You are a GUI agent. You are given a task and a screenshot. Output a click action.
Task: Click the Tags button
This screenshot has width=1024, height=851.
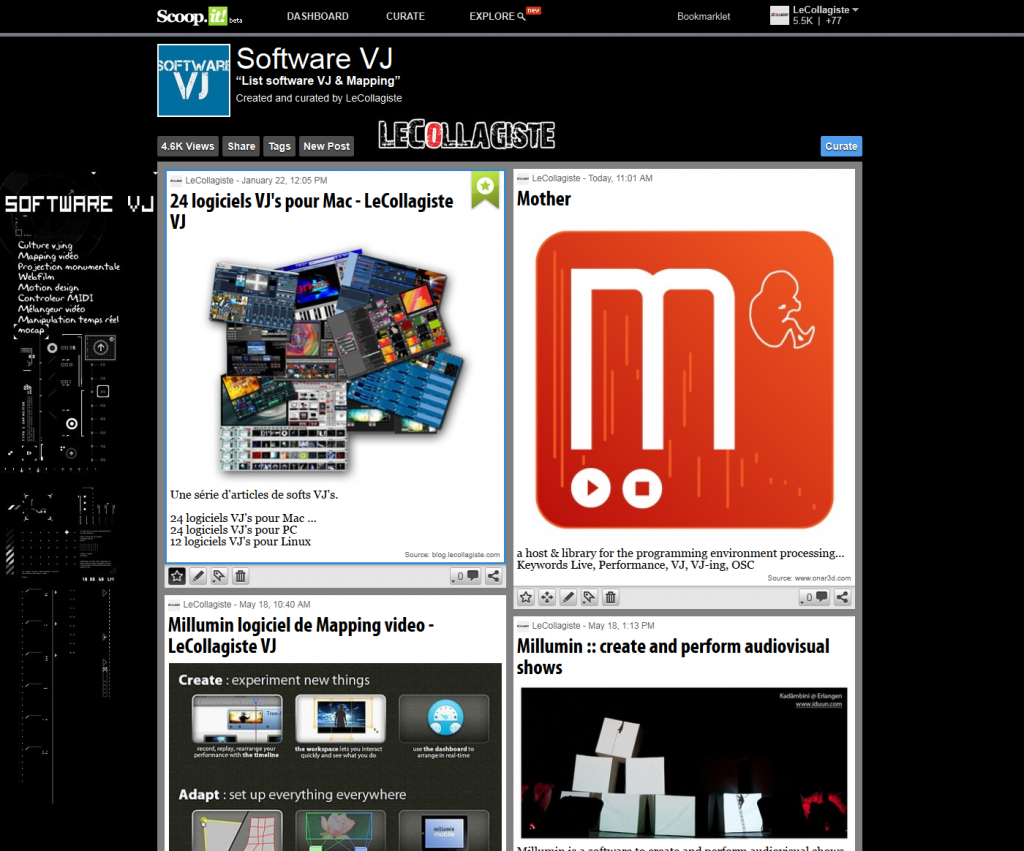pyautogui.click(x=280, y=146)
